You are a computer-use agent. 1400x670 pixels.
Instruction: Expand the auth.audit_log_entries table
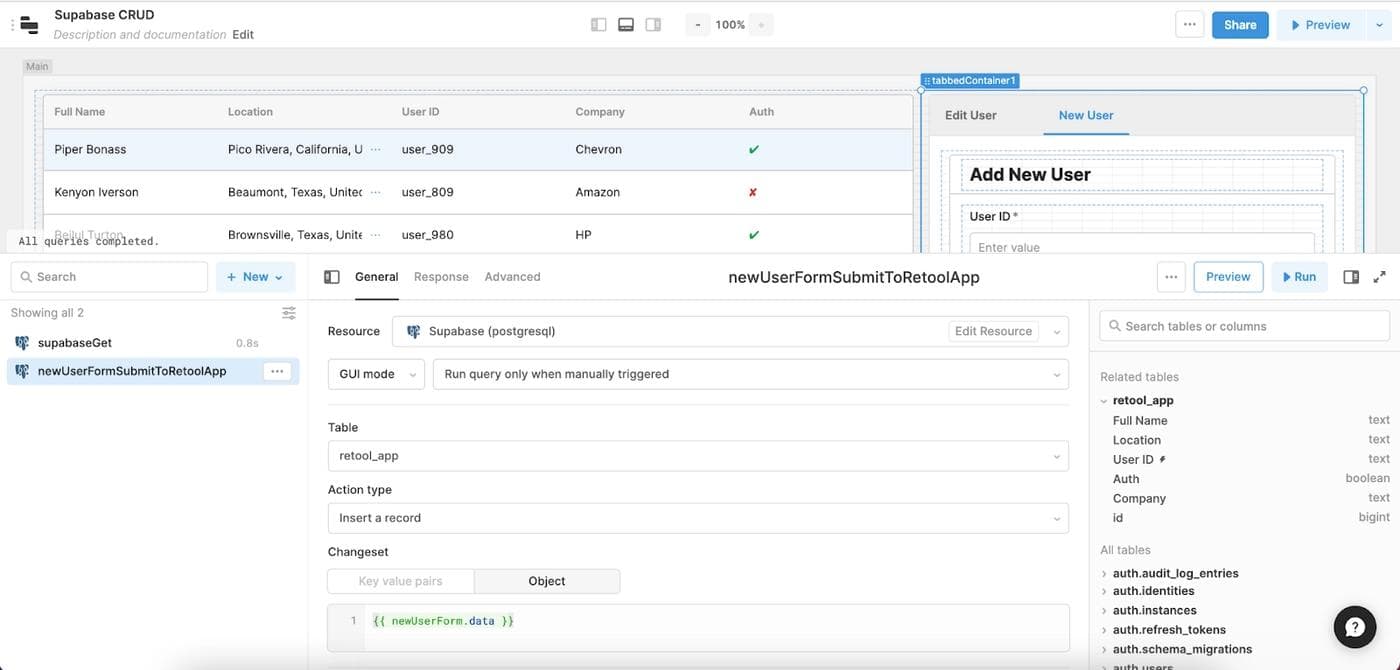[x=1104, y=573]
